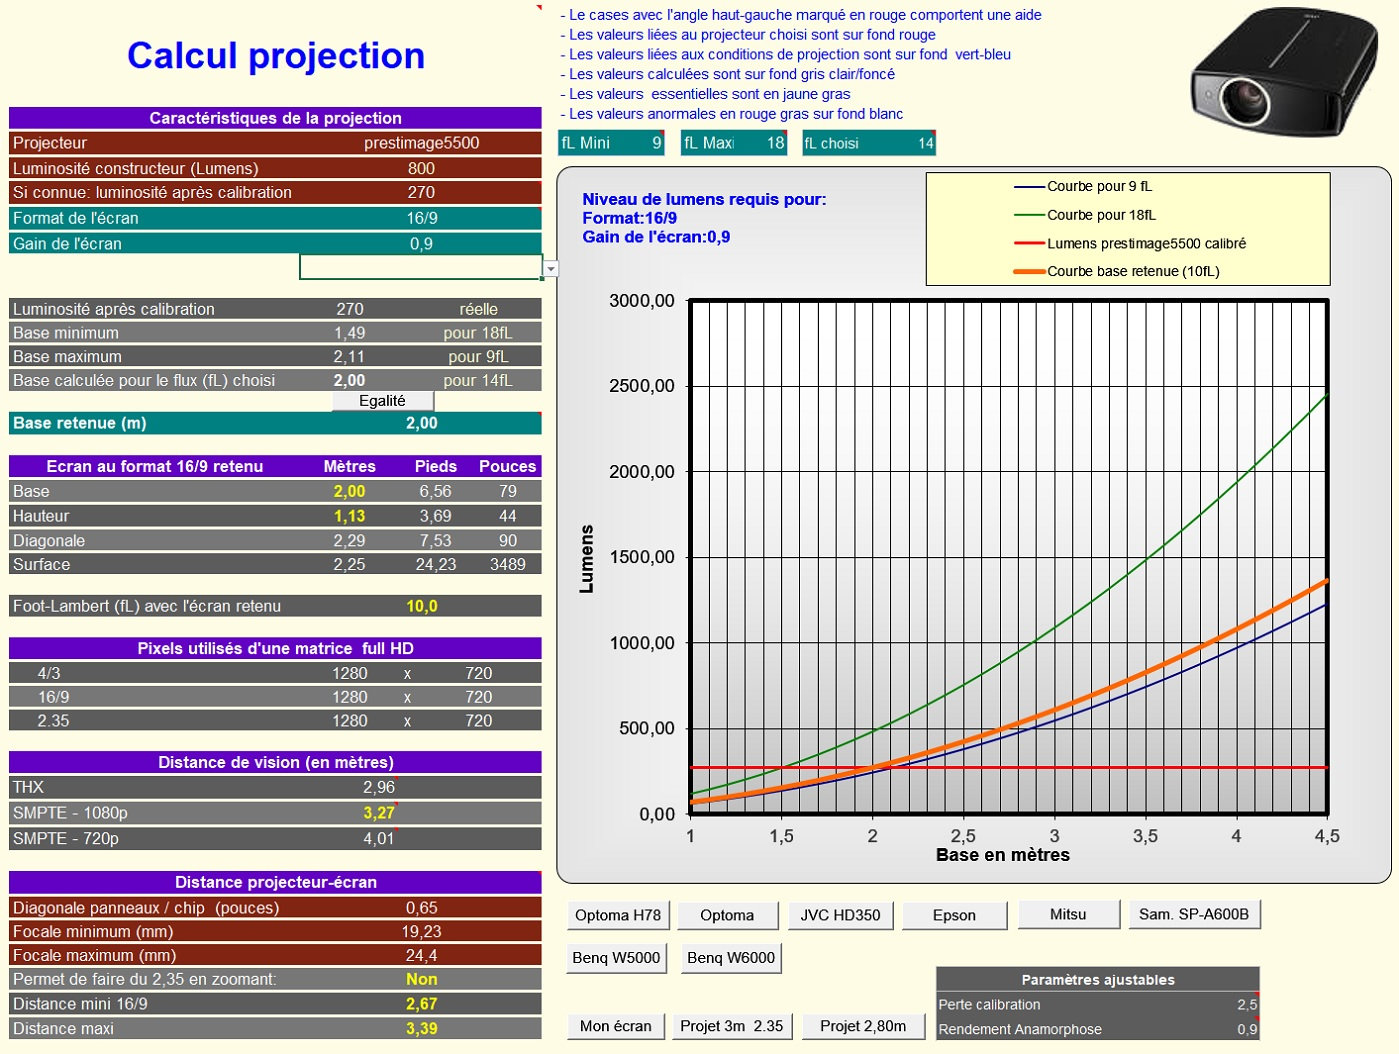Screen dimensions: 1399x1054
Task: Apply the Mon écran configuration
Action: point(616,1026)
